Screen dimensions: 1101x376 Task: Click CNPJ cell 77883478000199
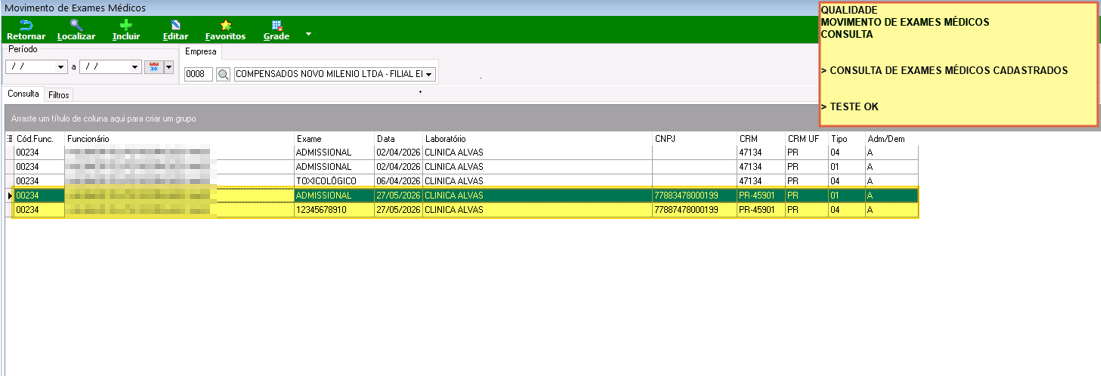pos(694,195)
